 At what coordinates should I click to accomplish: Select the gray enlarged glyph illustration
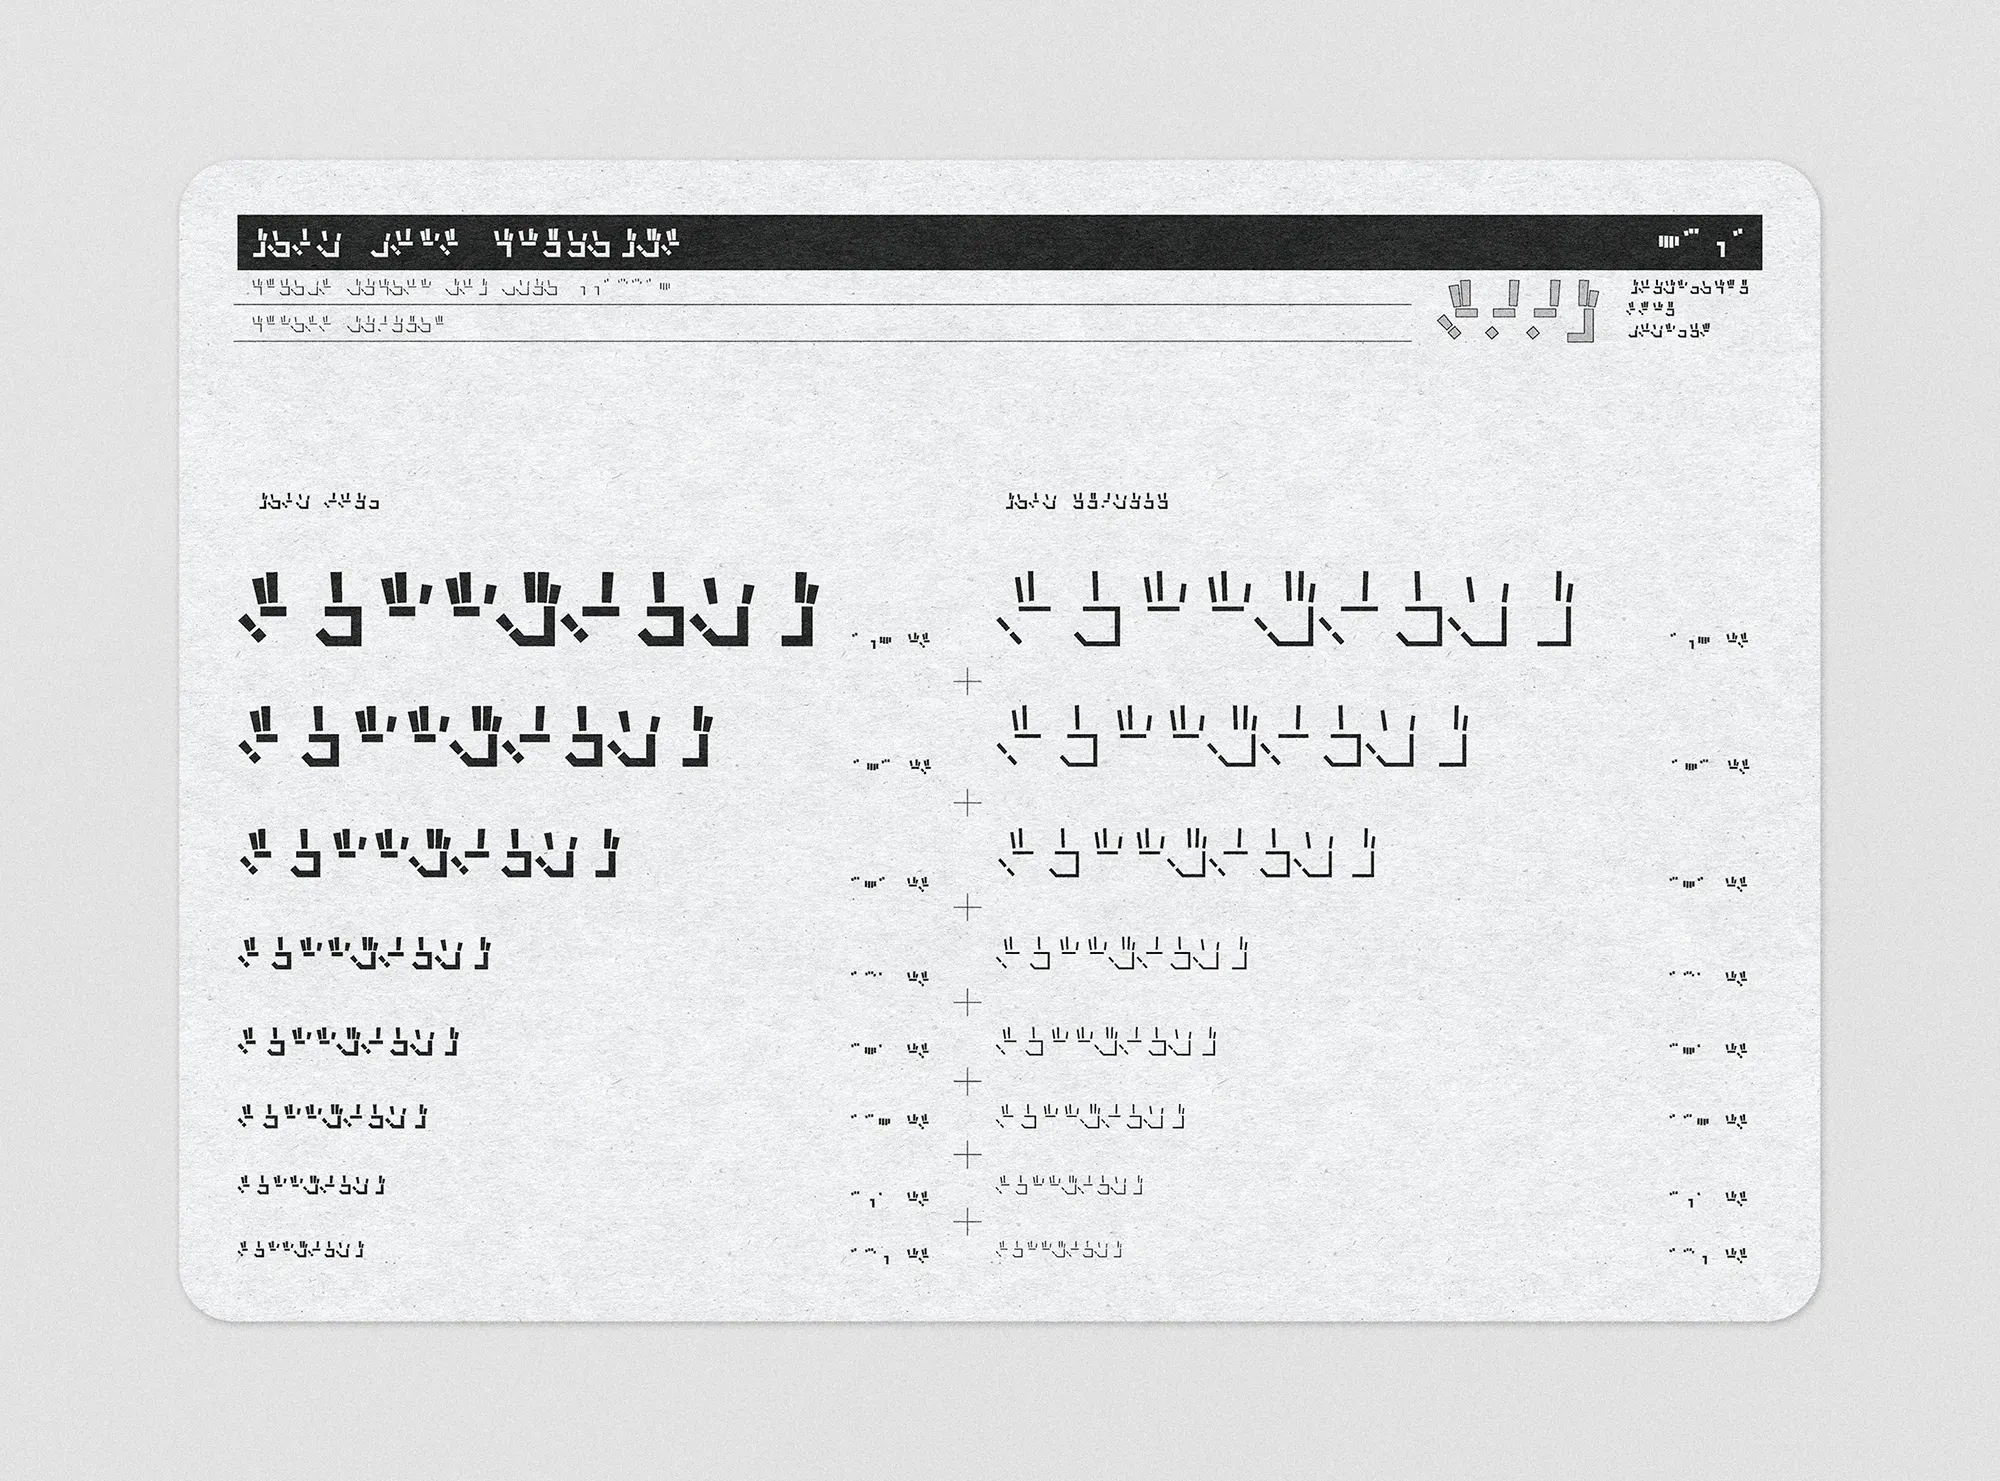point(1519,310)
